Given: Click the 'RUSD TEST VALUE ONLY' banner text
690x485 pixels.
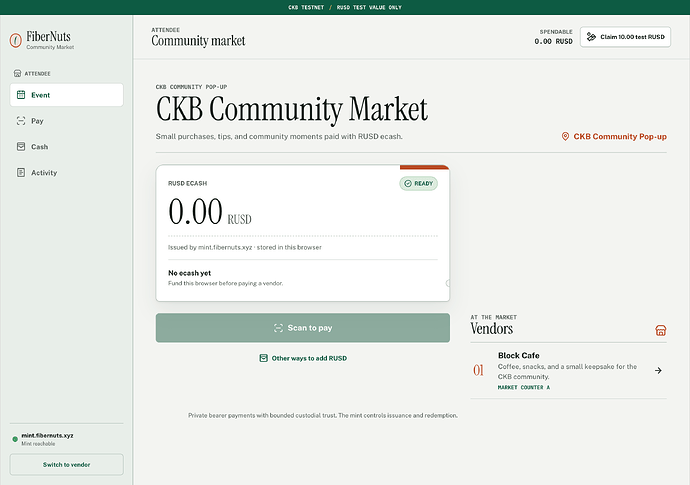Looking at the screenshot, I should coord(369,7).
